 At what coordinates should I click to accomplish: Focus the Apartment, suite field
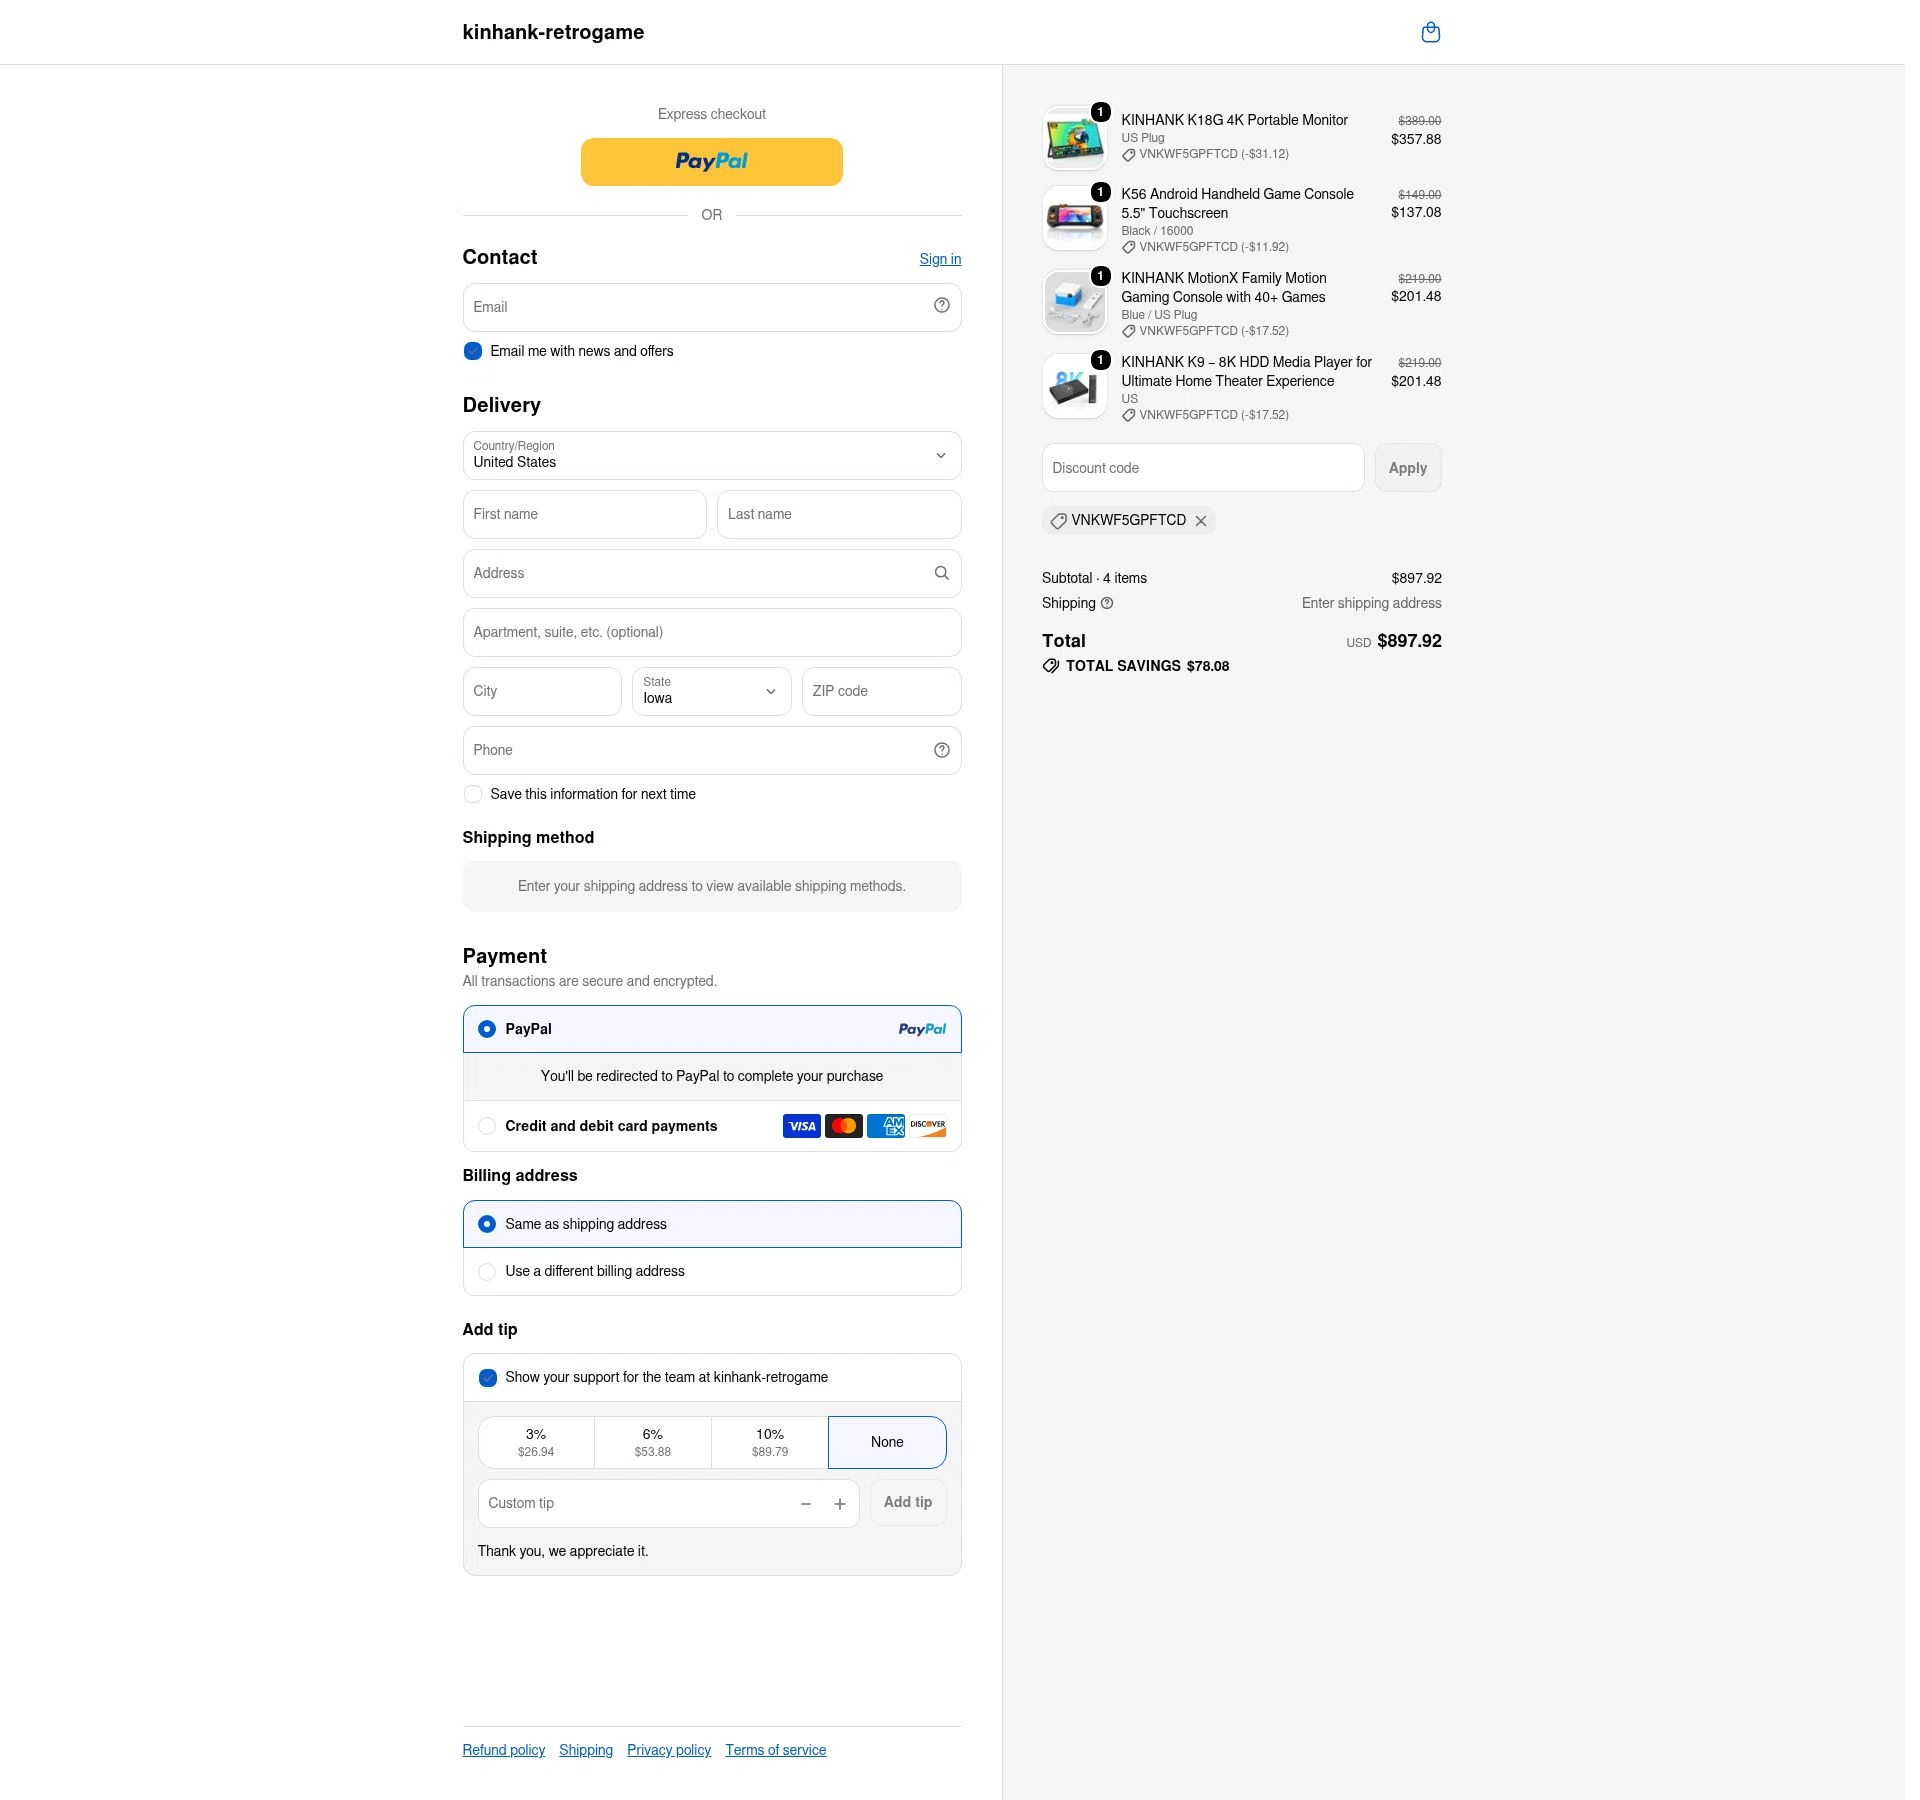[x=712, y=632]
